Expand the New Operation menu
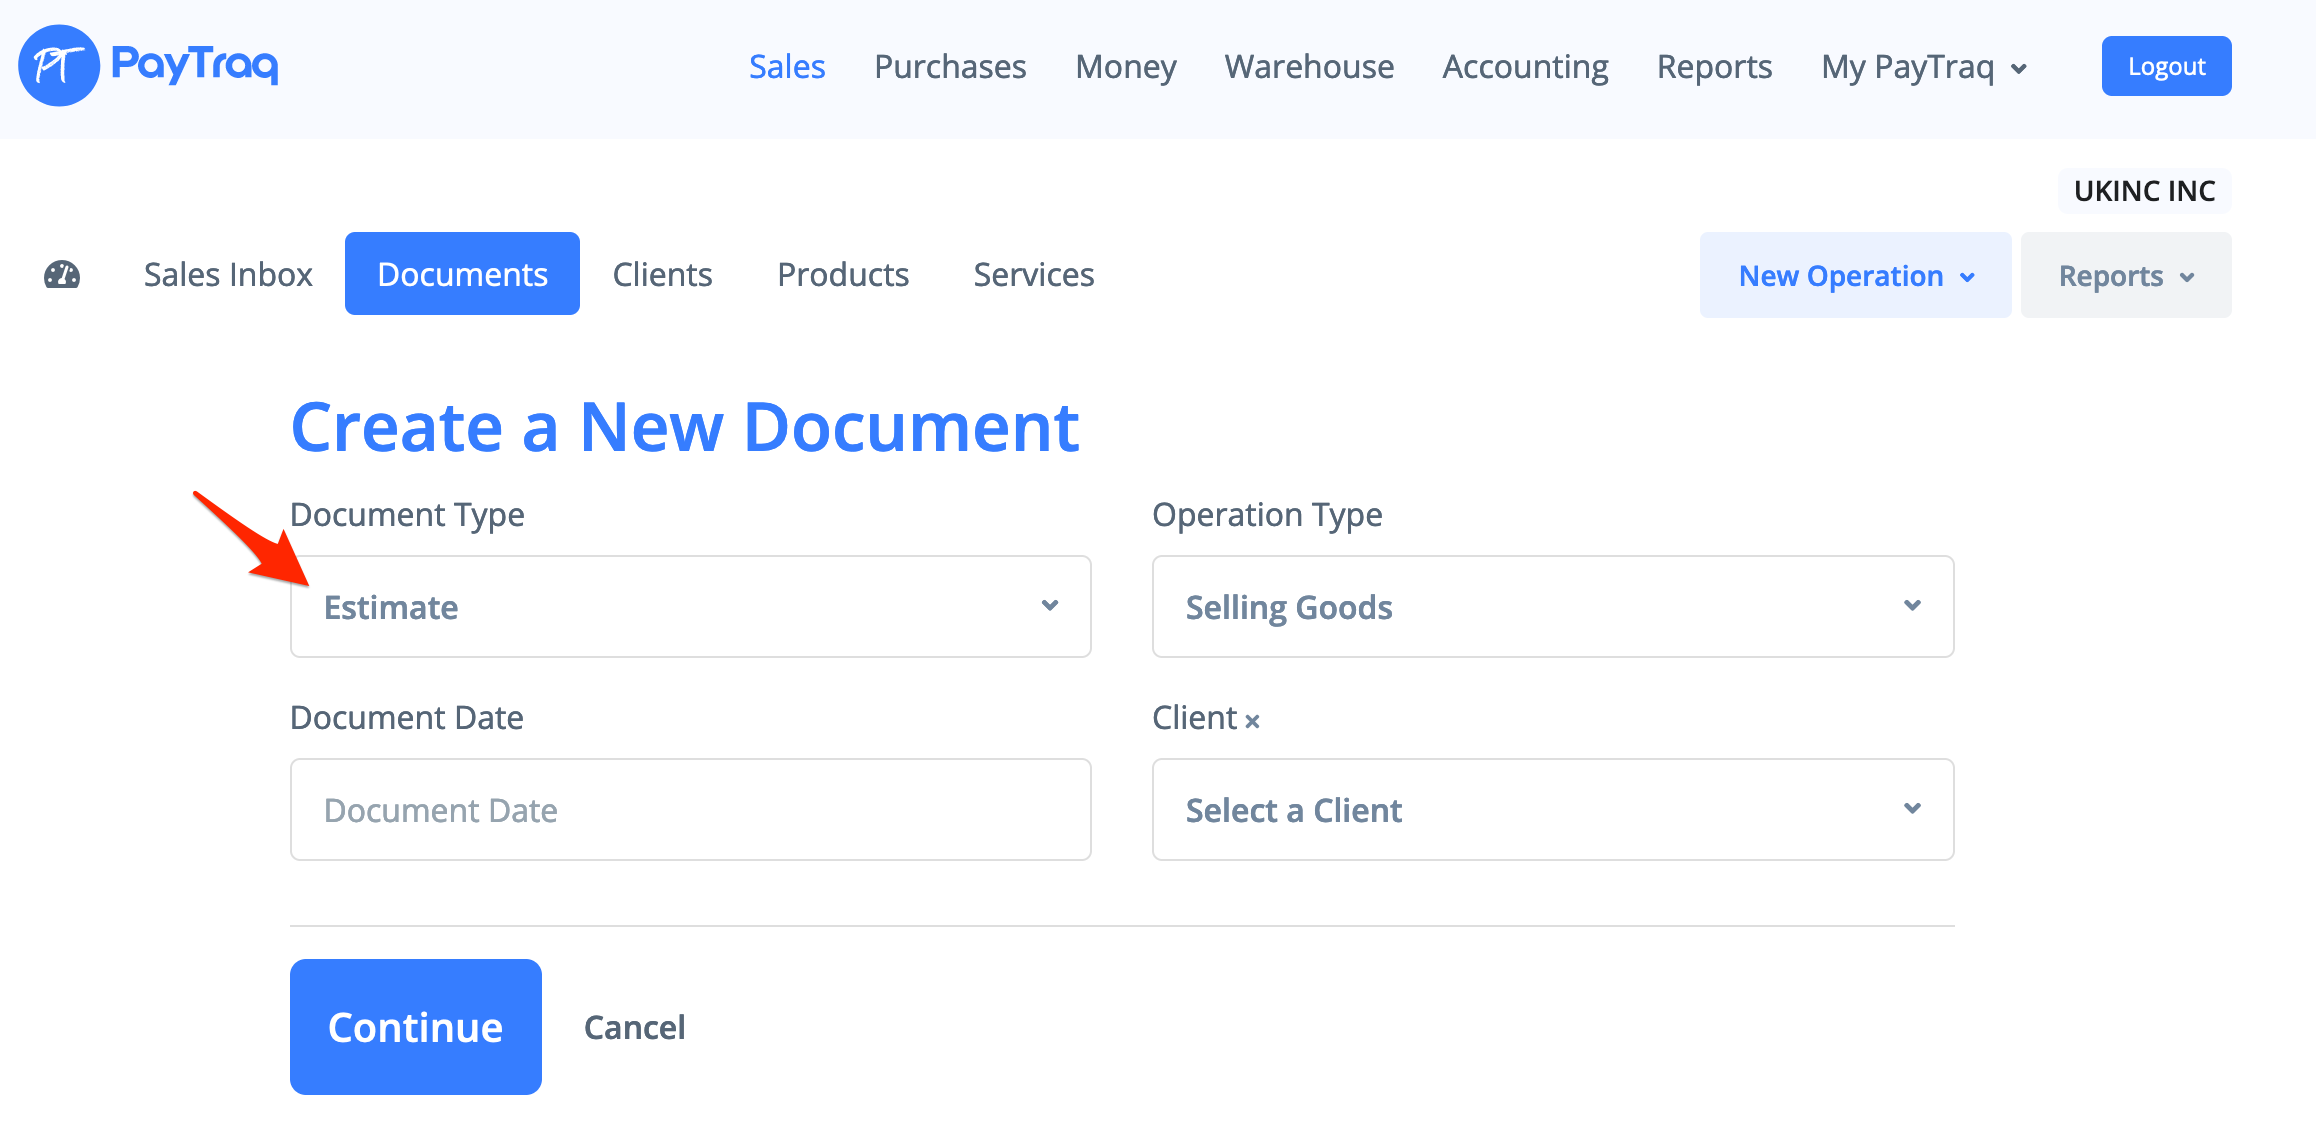 coord(1855,276)
